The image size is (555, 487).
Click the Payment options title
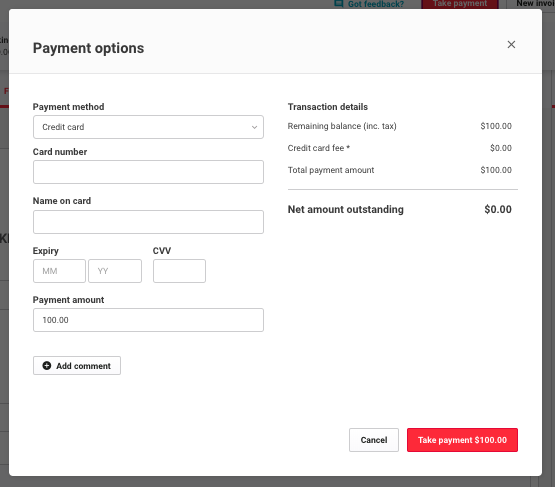tap(88, 48)
